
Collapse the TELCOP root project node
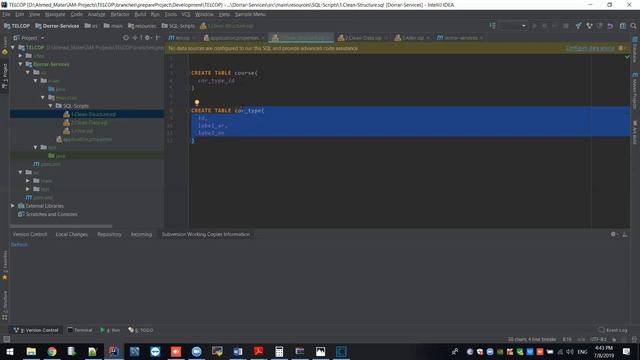[13, 47]
